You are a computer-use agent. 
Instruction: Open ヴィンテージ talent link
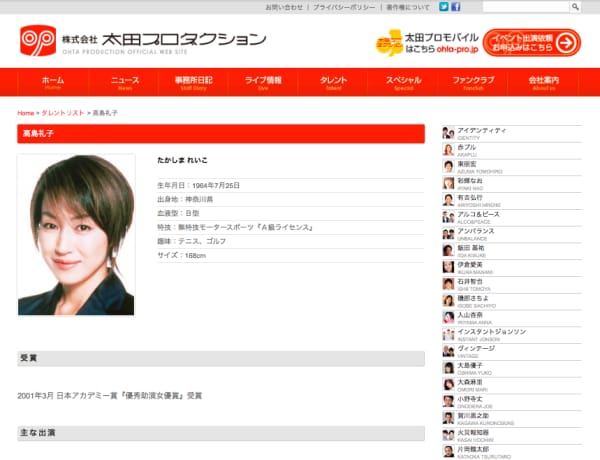point(476,348)
